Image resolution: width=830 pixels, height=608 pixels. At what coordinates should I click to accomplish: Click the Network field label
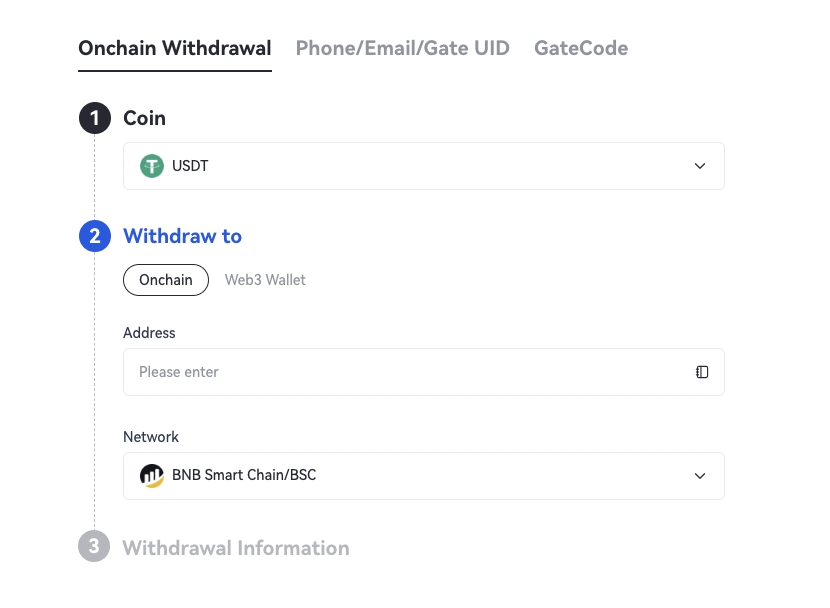coord(151,437)
